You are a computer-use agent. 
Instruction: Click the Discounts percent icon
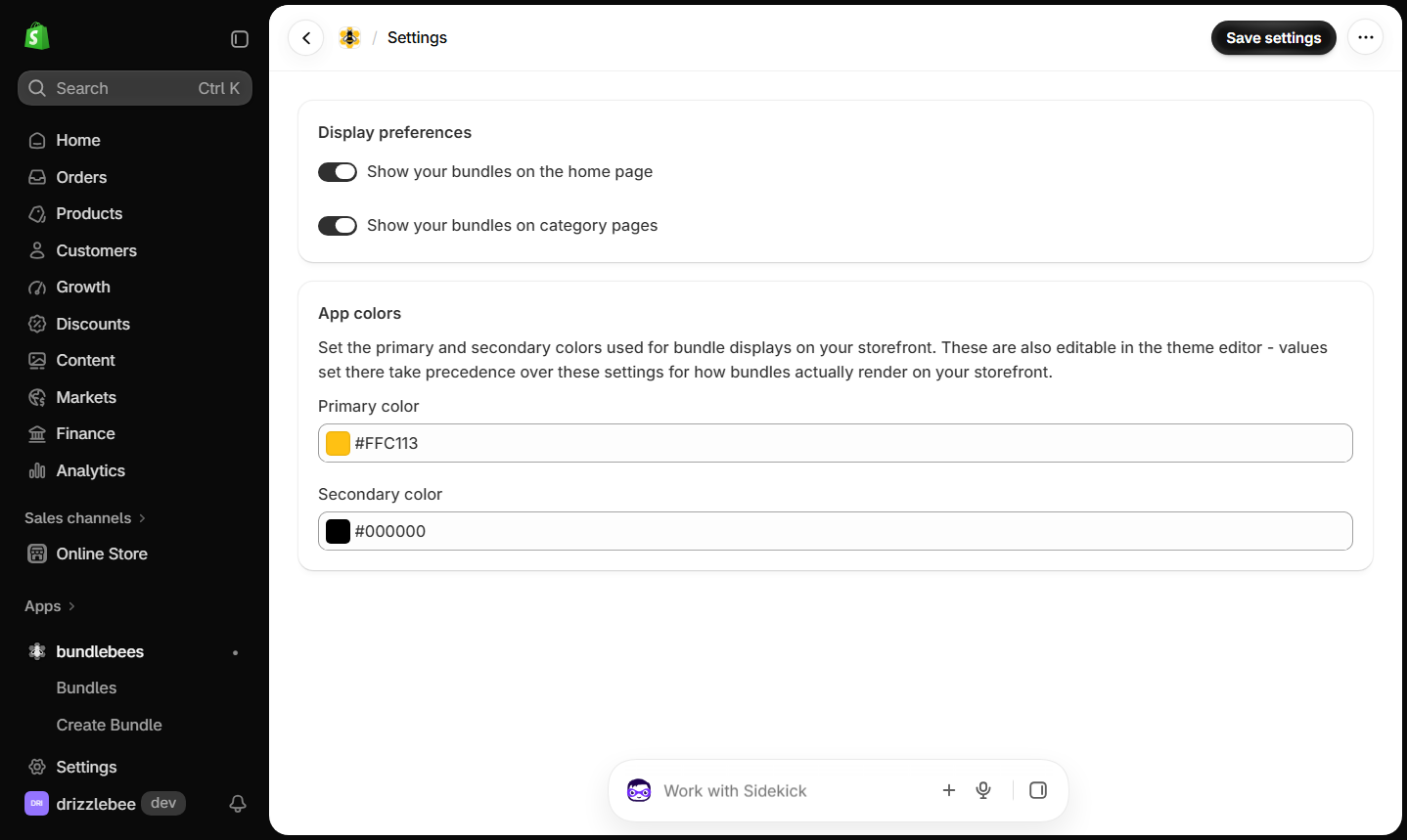tap(37, 324)
